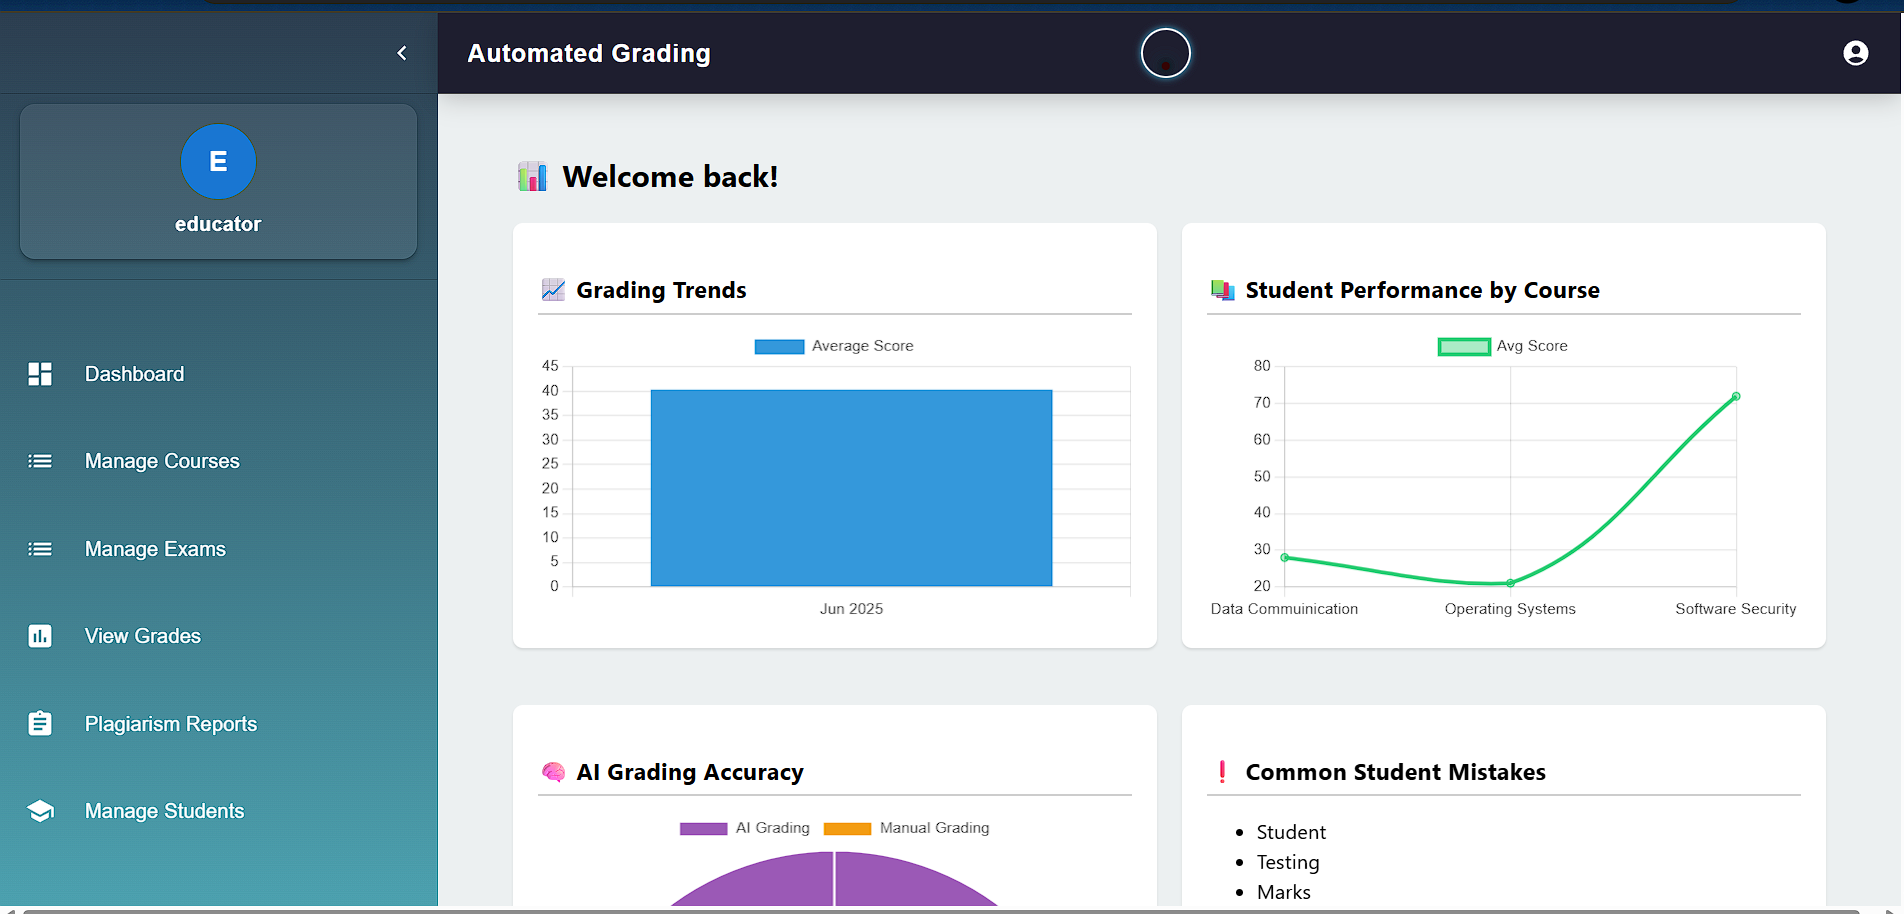This screenshot has height=914, width=1904.
Task: Click the Student Performance books icon
Action: (x=1222, y=290)
